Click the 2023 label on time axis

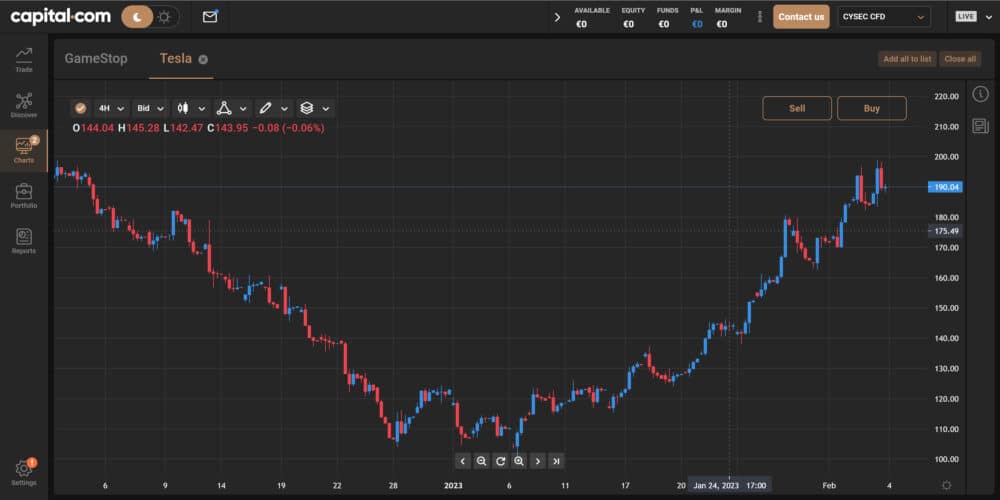click(453, 485)
